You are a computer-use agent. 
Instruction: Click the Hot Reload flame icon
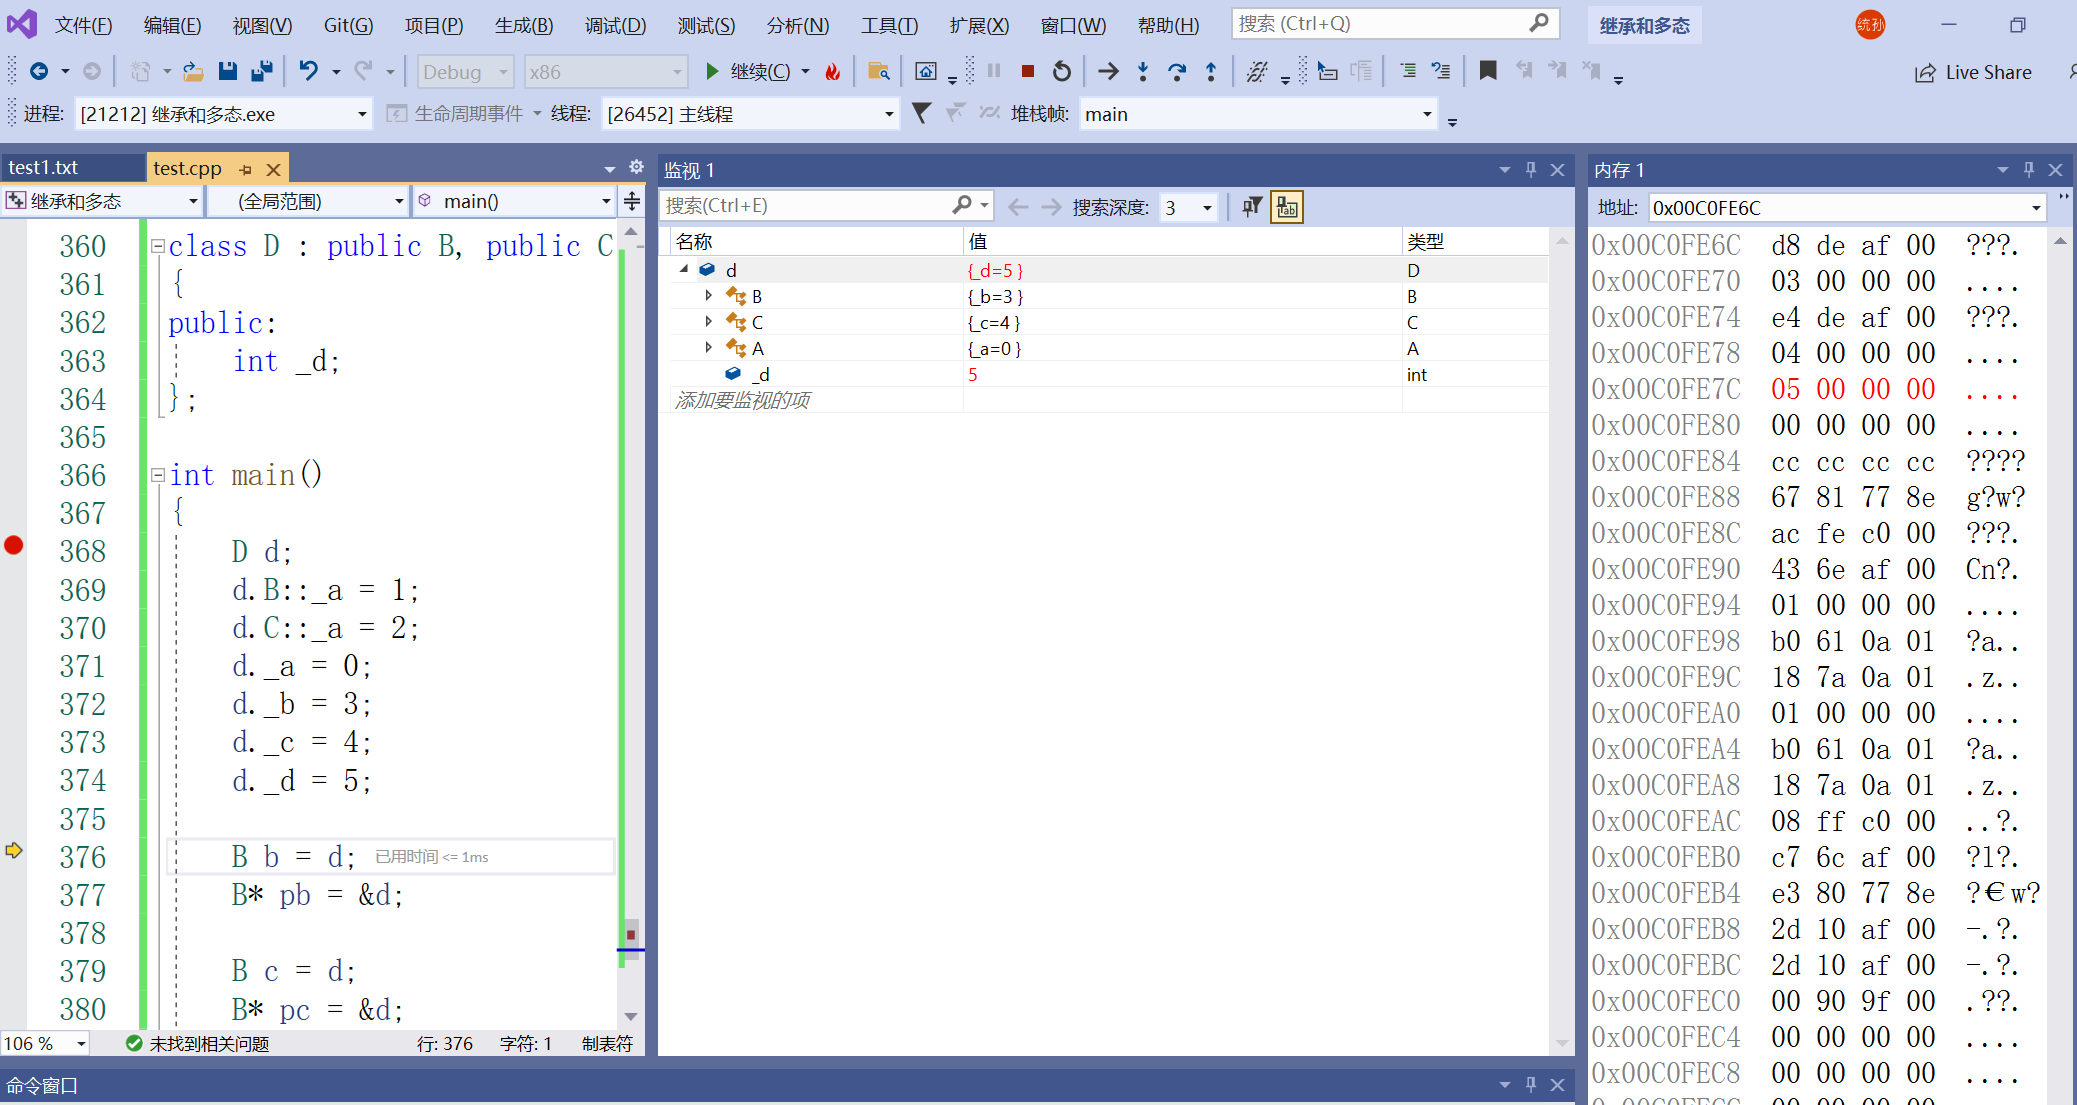(832, 71)
